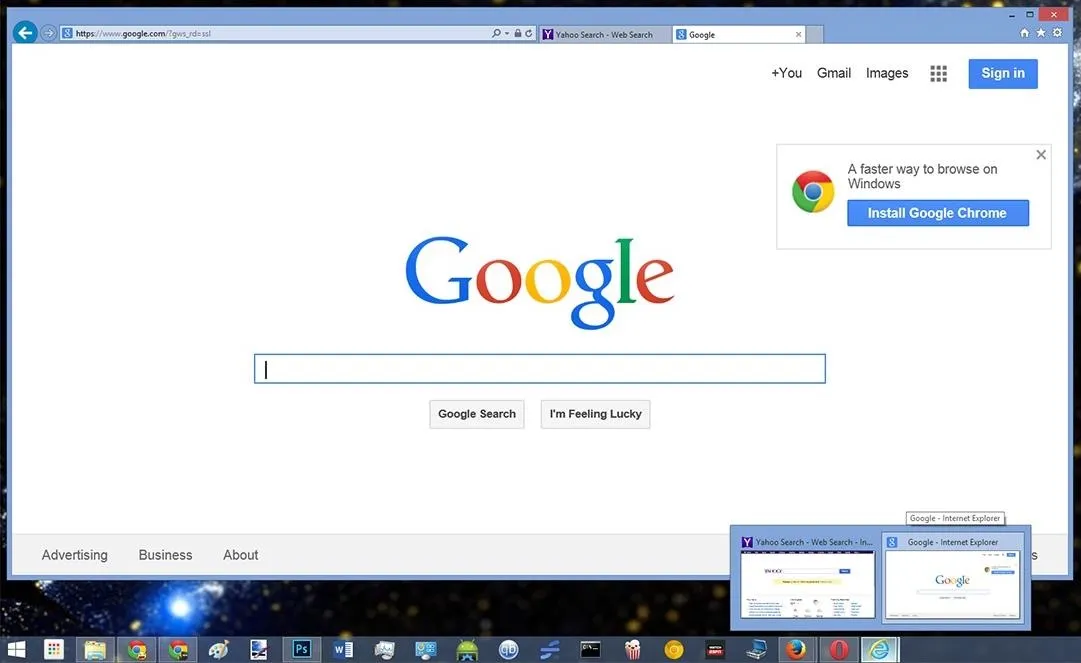Select the Yahoo Search taskbar preview thumbnail
The image size is (1081, 663).
pyautogui.click(x=807, y=578)
